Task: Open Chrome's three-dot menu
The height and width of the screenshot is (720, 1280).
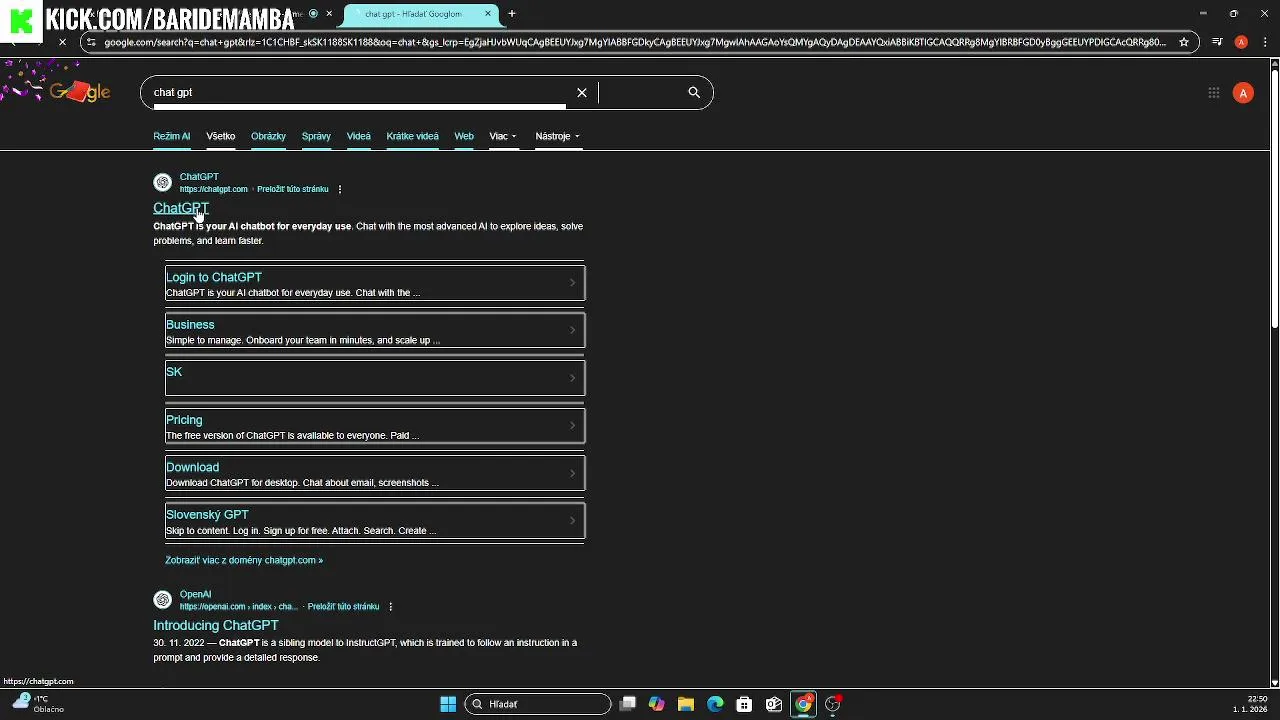Action: pos(1264,42)
